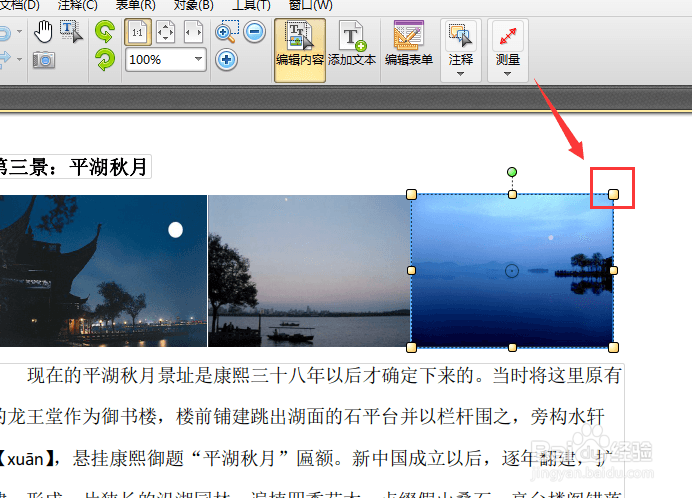
Task: Open the 编辑表单 edit form tool
Action: pyautogui.click(x=409, y=44)
